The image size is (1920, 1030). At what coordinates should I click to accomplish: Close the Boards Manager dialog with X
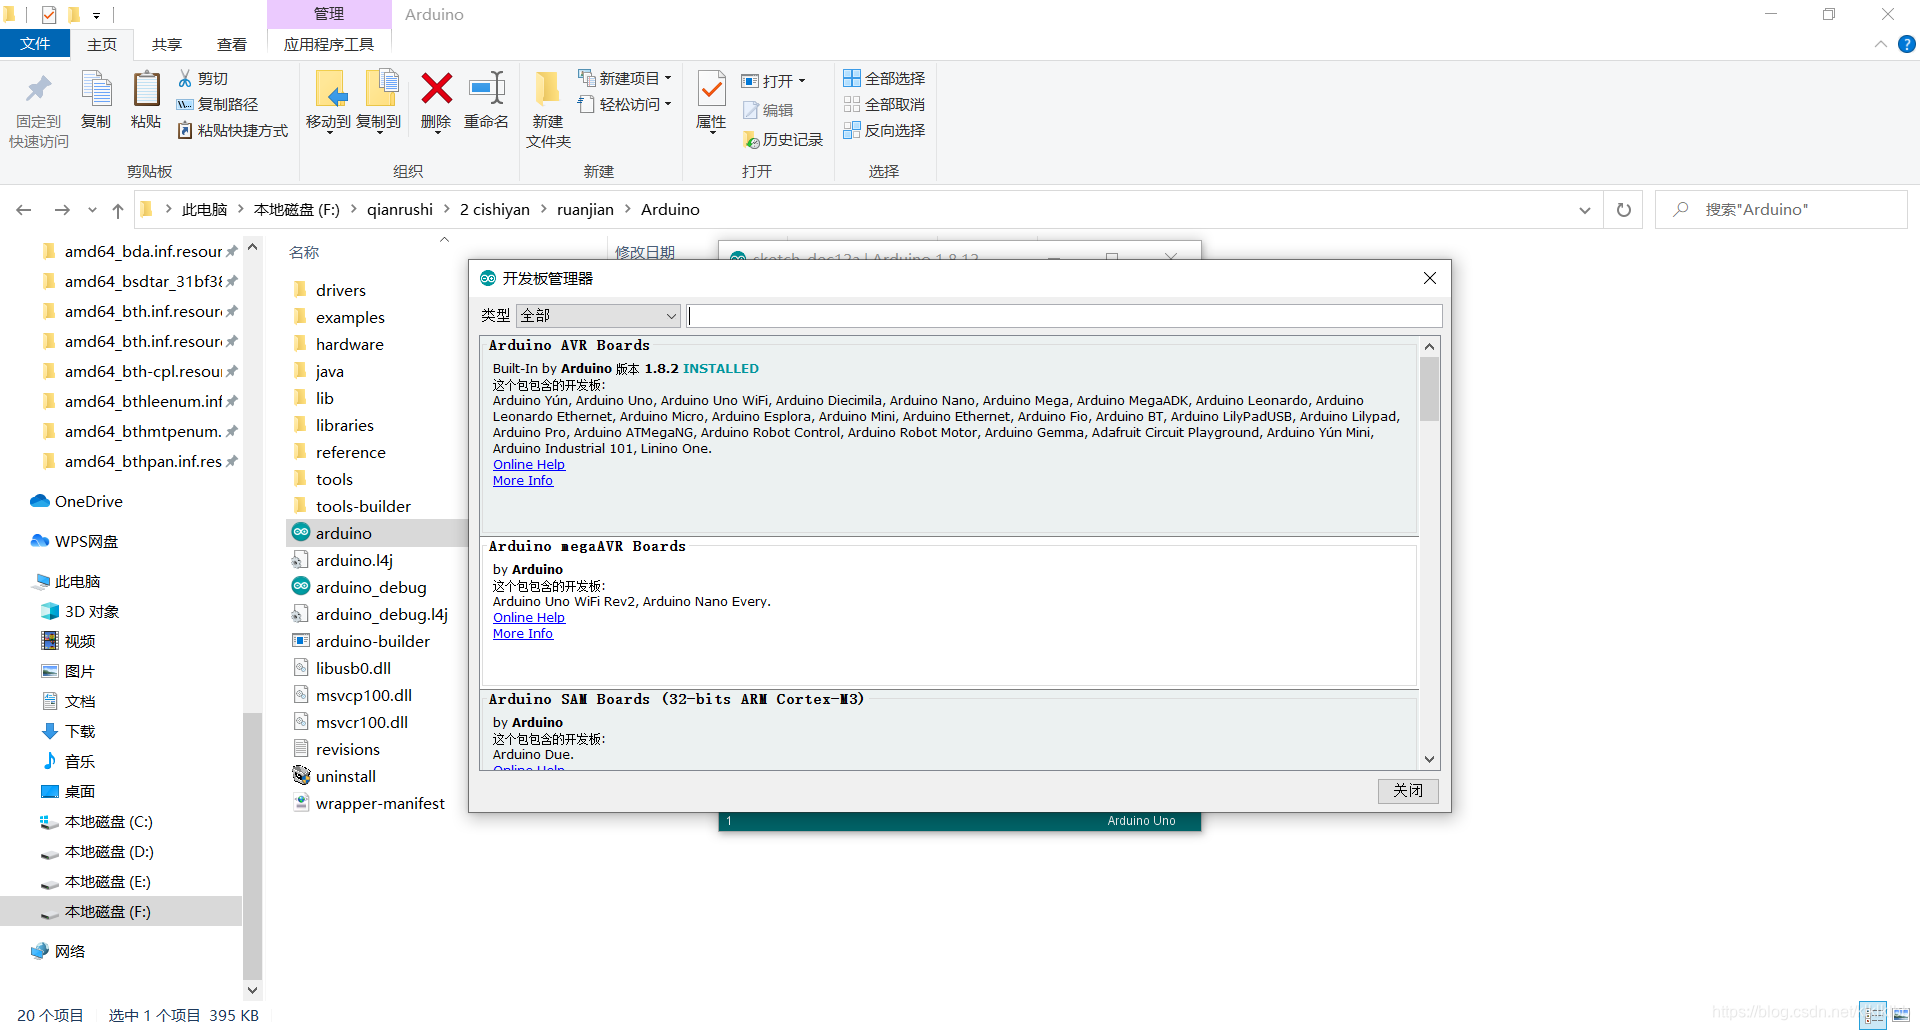[x=1430, y=278]
